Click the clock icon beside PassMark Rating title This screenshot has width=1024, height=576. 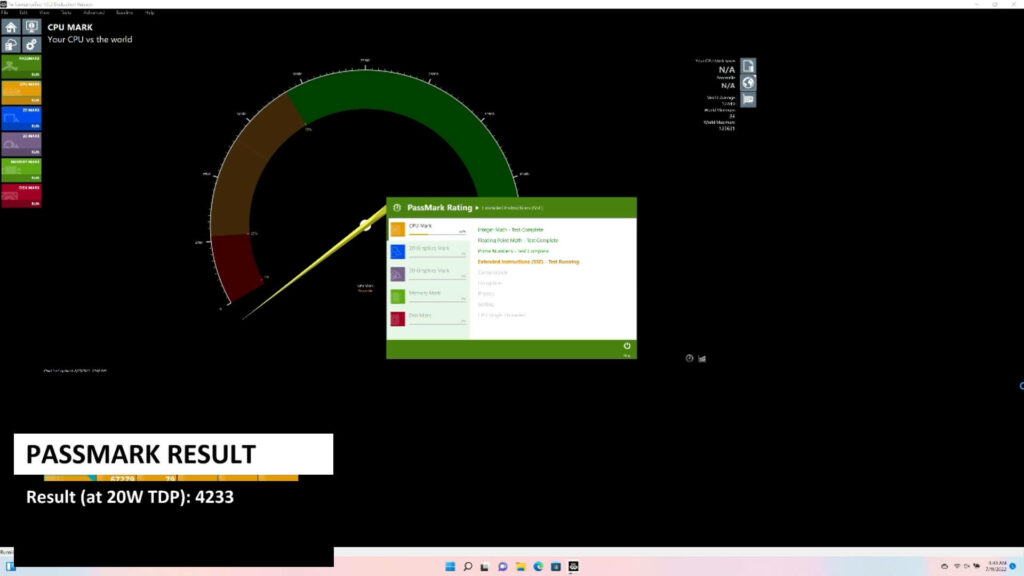tap(397, 208)
